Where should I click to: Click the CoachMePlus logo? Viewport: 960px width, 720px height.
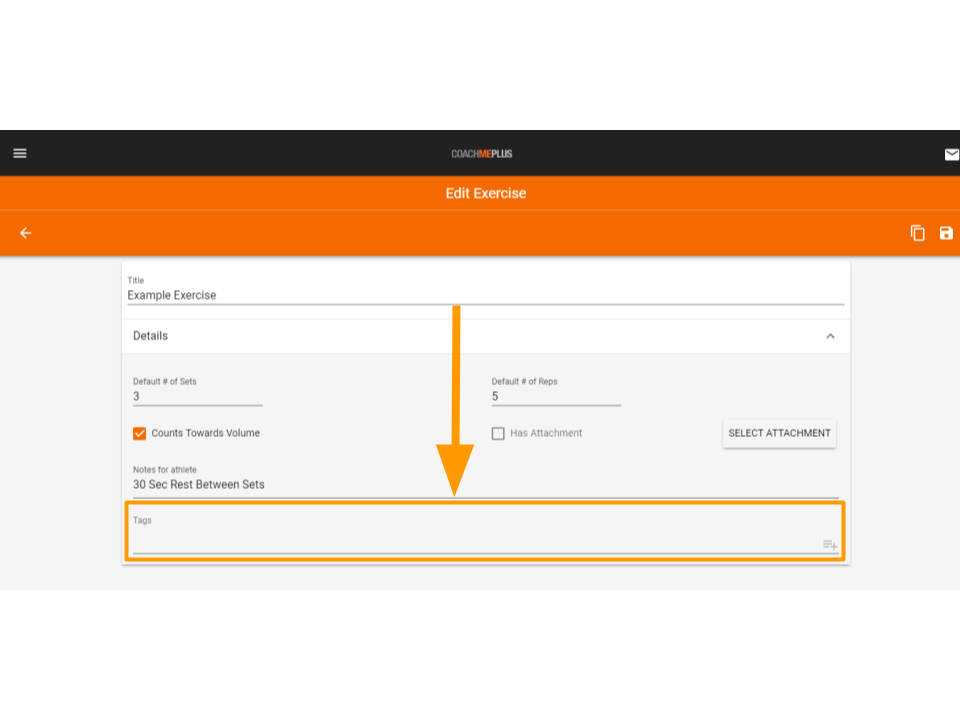tap(482, 154)
